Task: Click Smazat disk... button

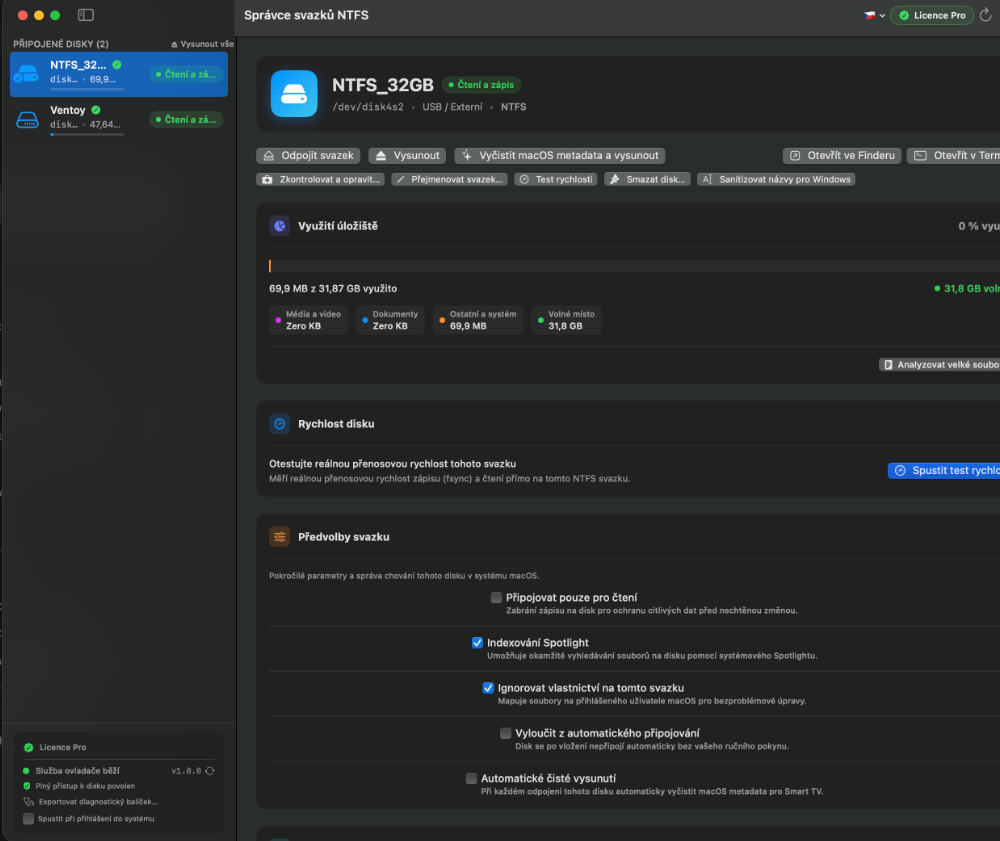Action: pos(647,179)
